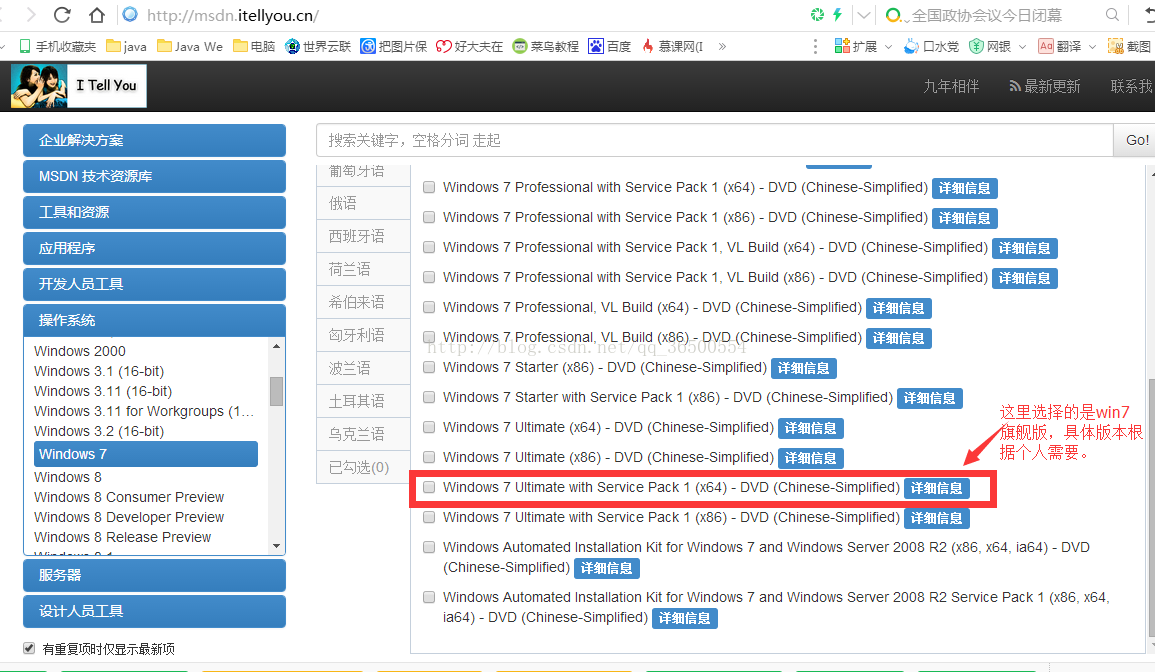This screenshot has height=672, width=1155.
Task: Open the address bar dropdown arrow
Action: click(x=864, y=15)
